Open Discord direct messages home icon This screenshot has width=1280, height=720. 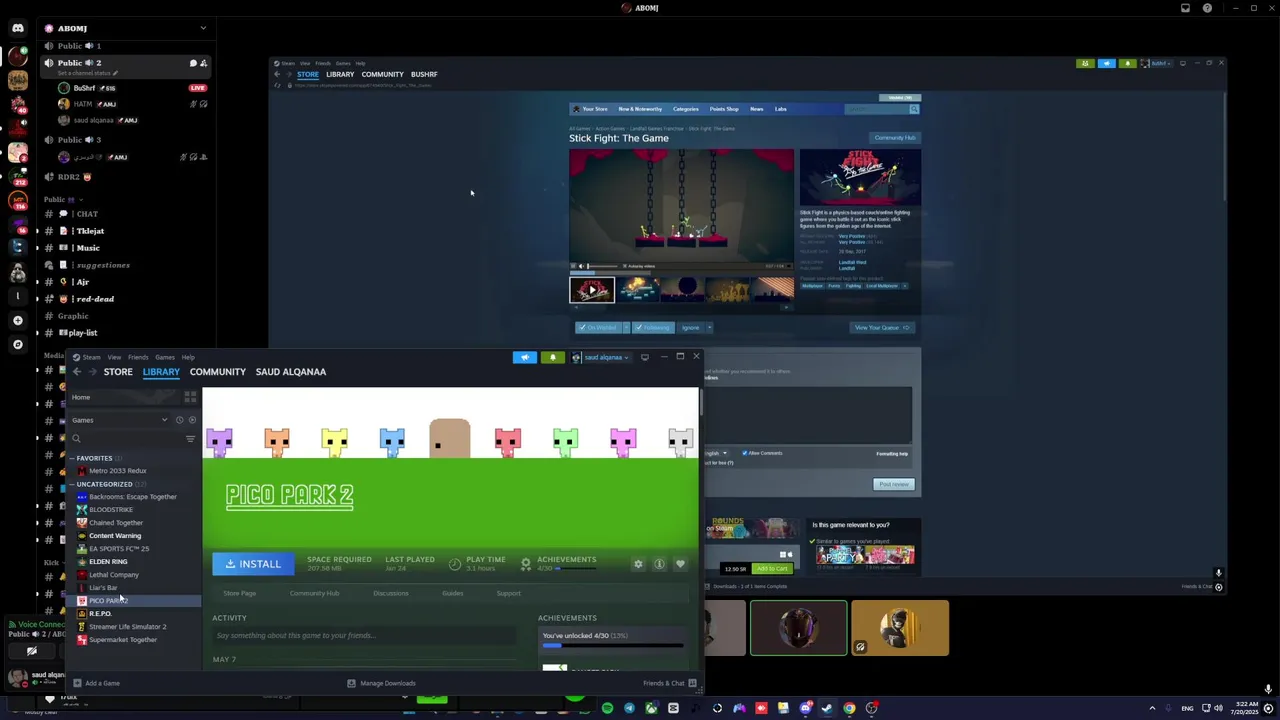17,28
